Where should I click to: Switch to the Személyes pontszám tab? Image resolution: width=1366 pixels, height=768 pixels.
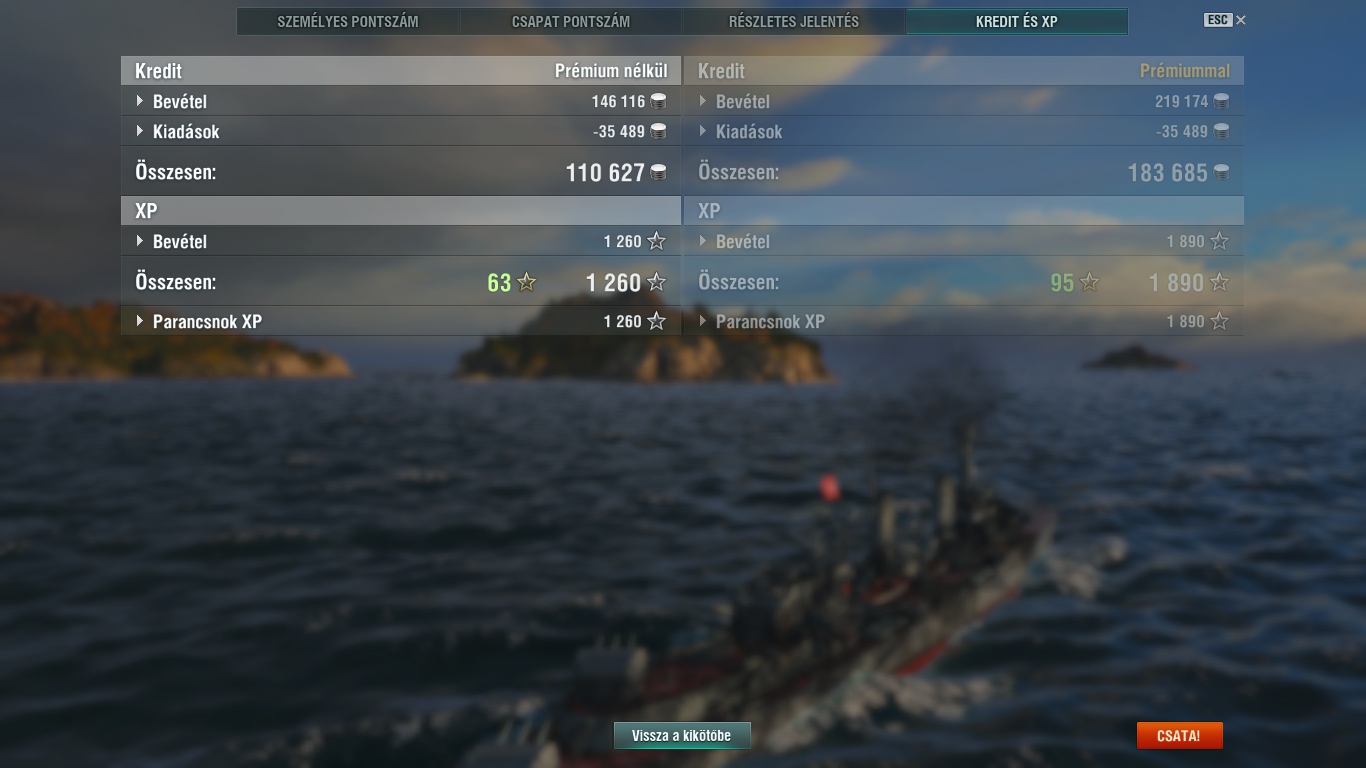pos(348,21)
